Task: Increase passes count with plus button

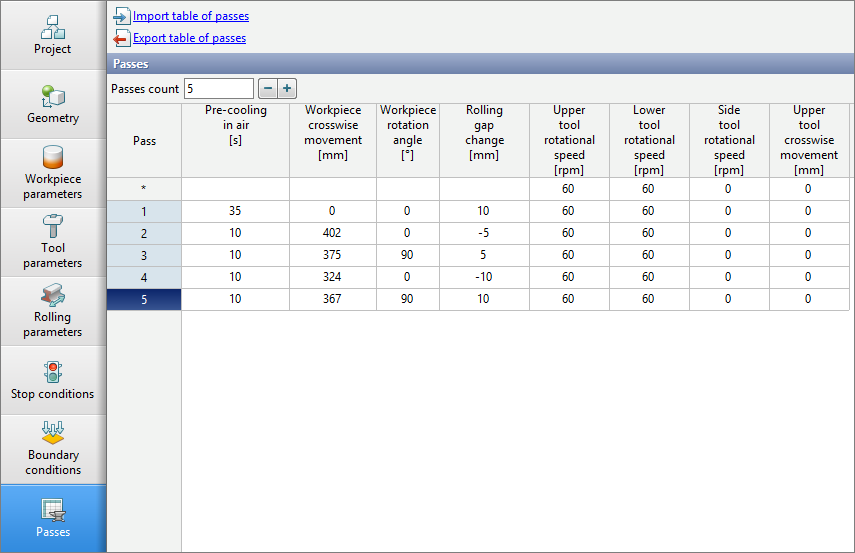Action: point(287,89)
